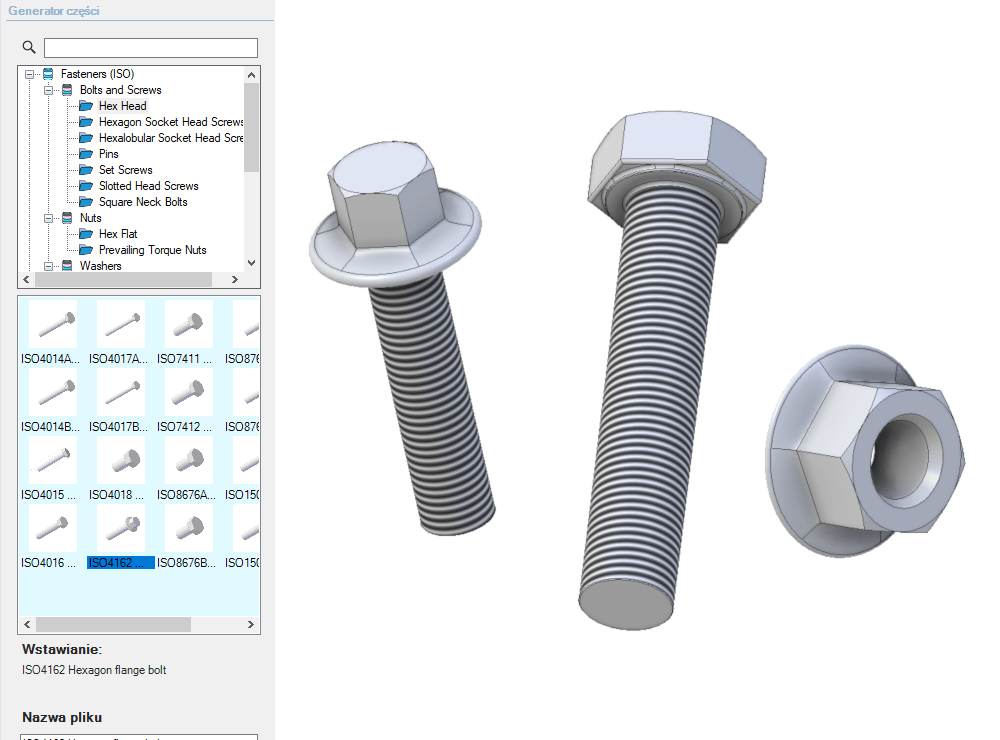Click in the parts search field
The image size is (1000, 740).
pos(150,48)
